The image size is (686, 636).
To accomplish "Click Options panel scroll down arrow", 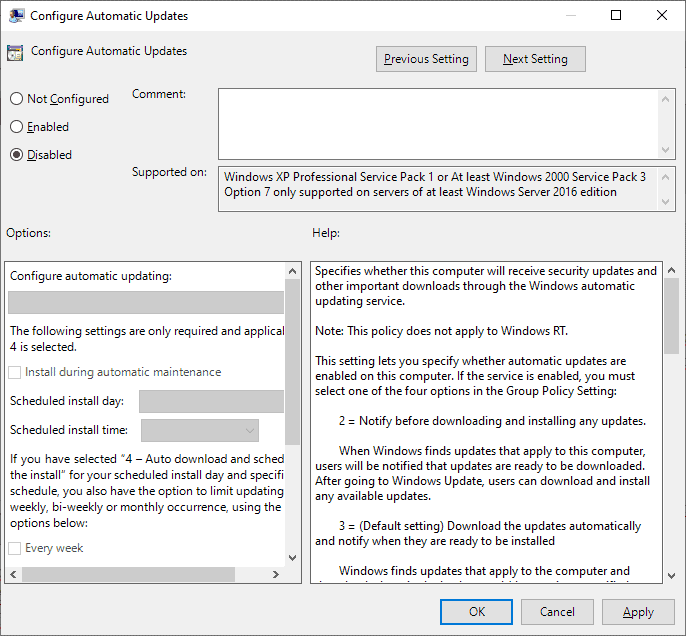I will click(x=293, y=558).
